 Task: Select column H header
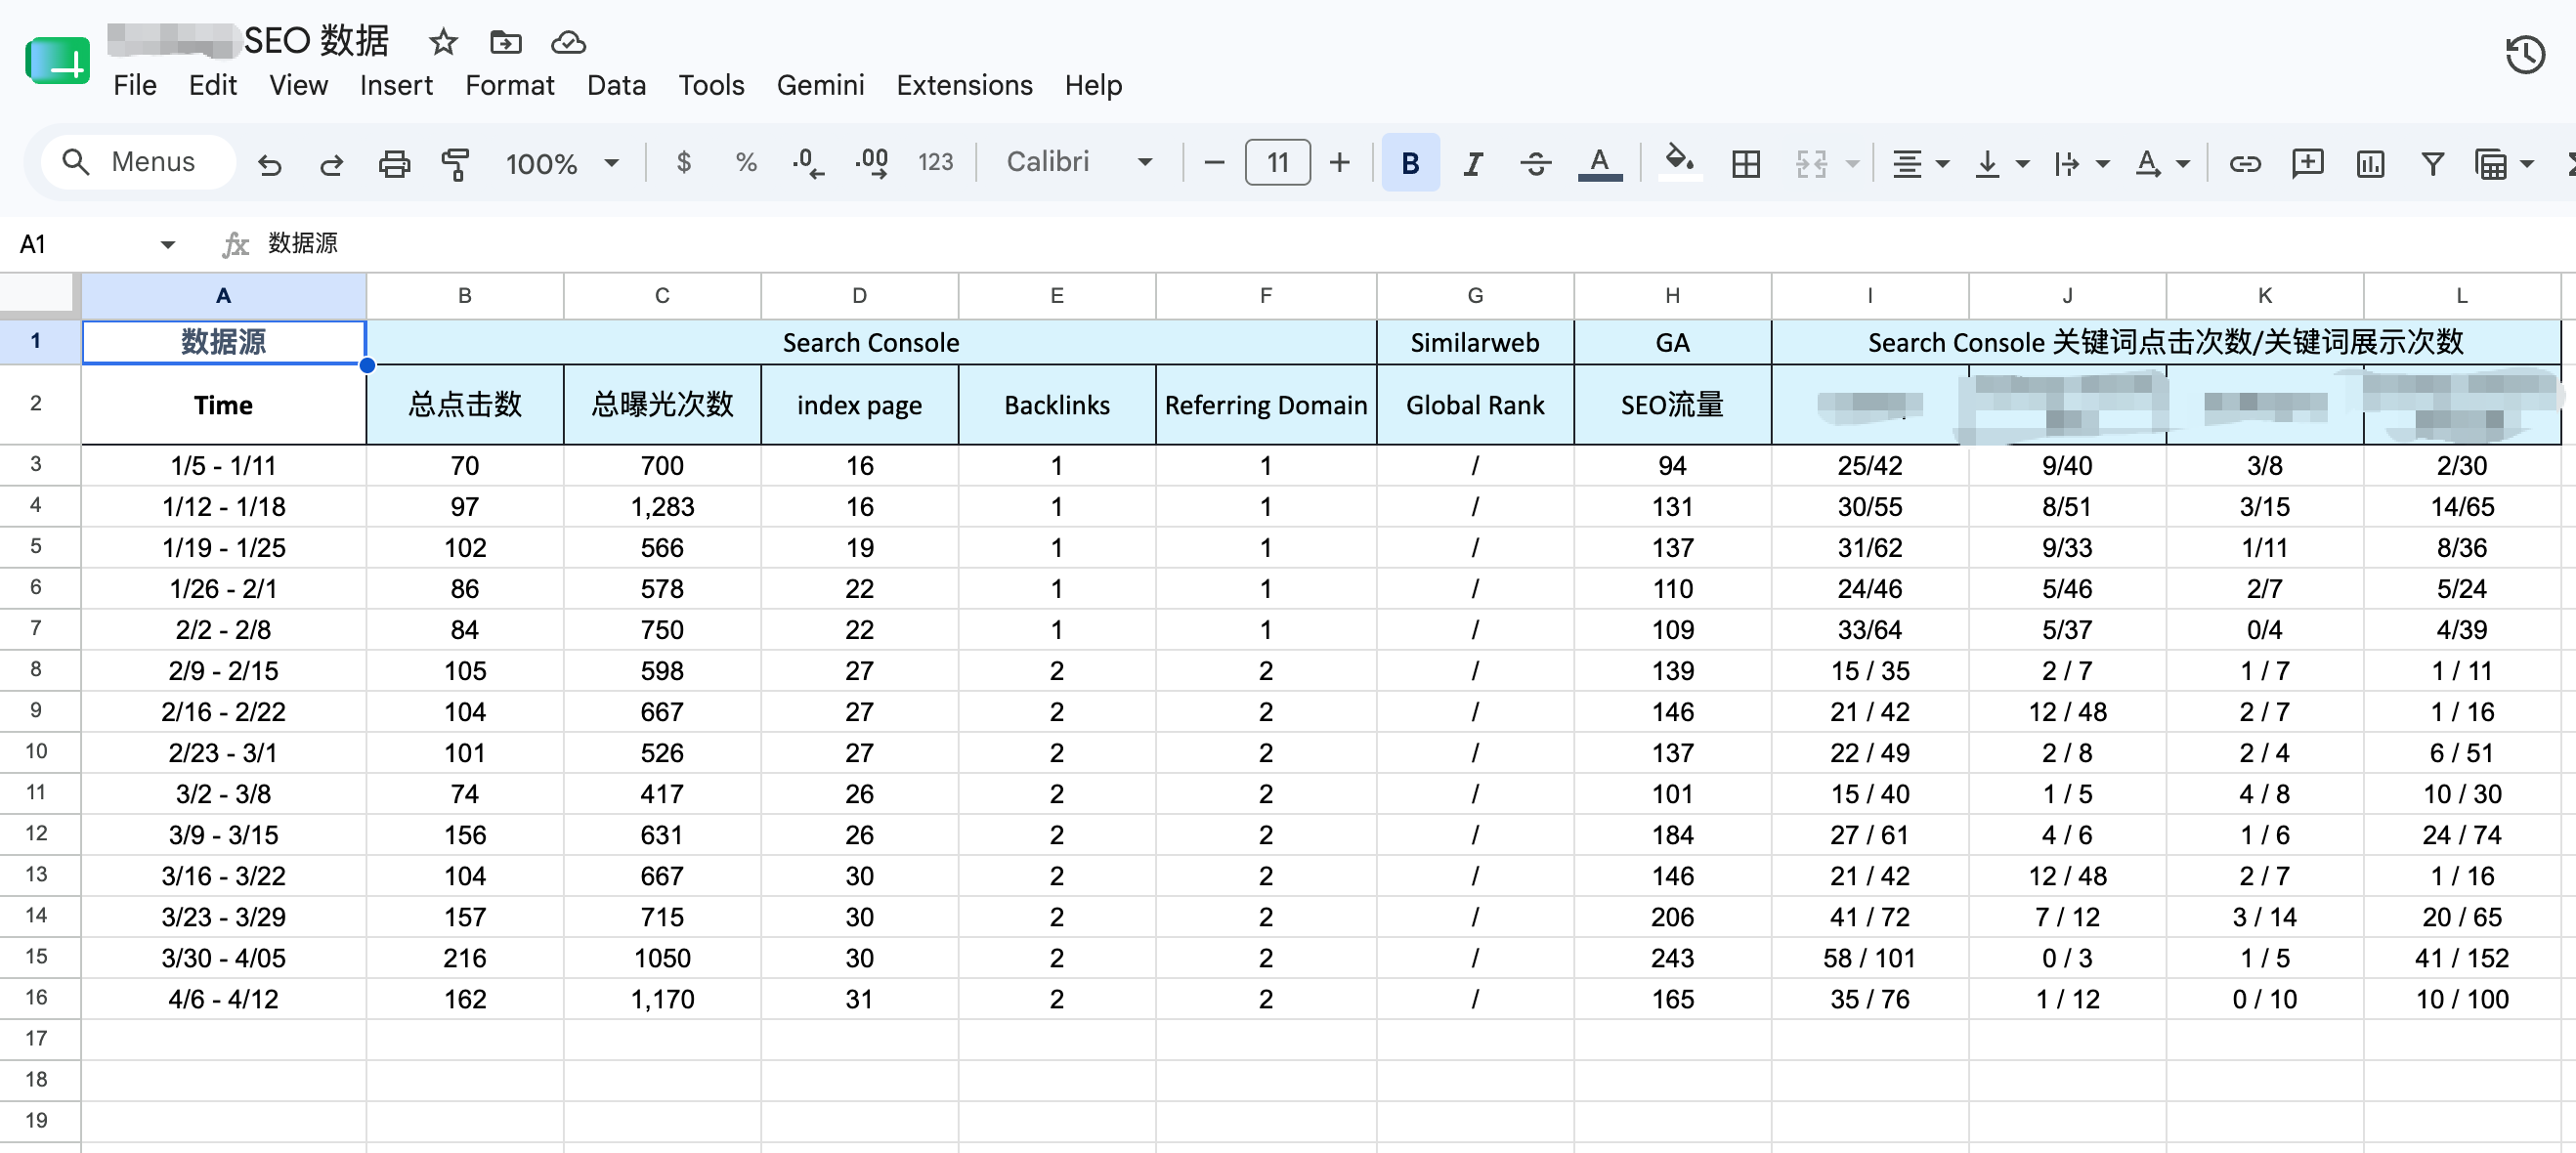1673,296
